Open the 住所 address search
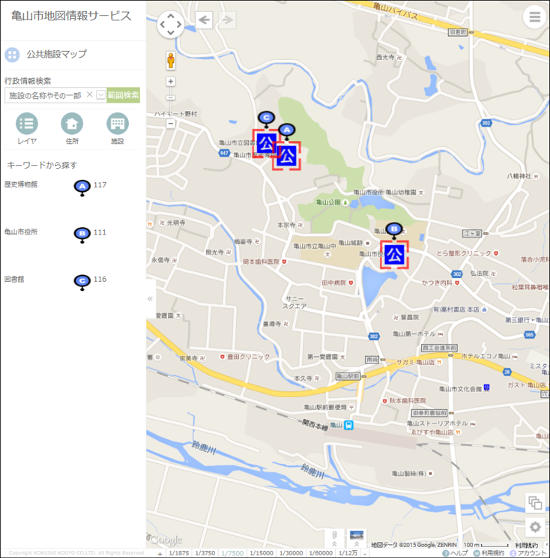 (x=72, y=128)
